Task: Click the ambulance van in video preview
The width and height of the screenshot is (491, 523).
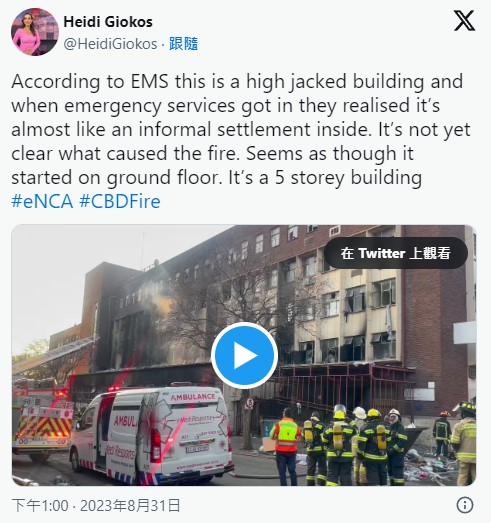Action: [x=151, y=435]
